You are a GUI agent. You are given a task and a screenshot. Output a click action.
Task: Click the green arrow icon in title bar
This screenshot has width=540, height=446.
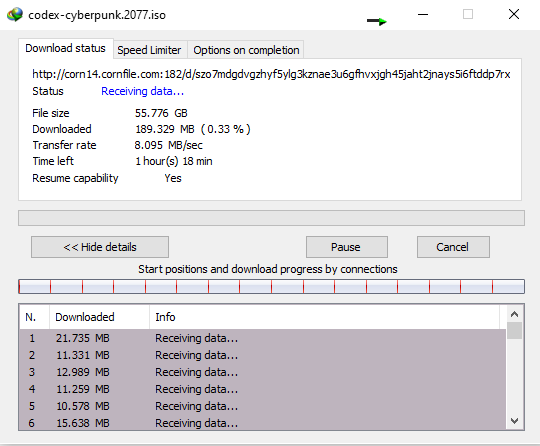(x=377, y=22)
